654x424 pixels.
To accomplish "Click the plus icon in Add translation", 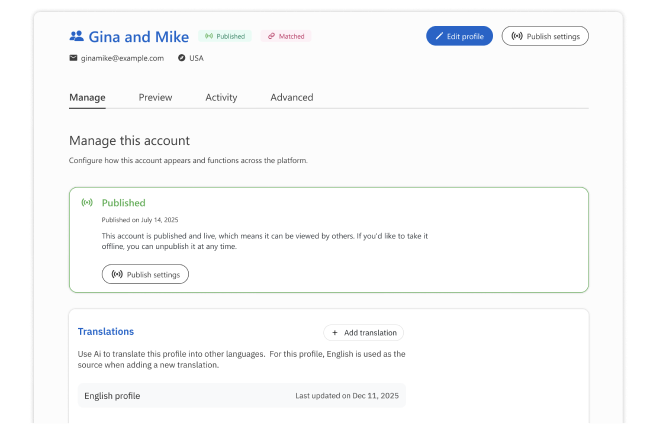I will pos(335,333).
